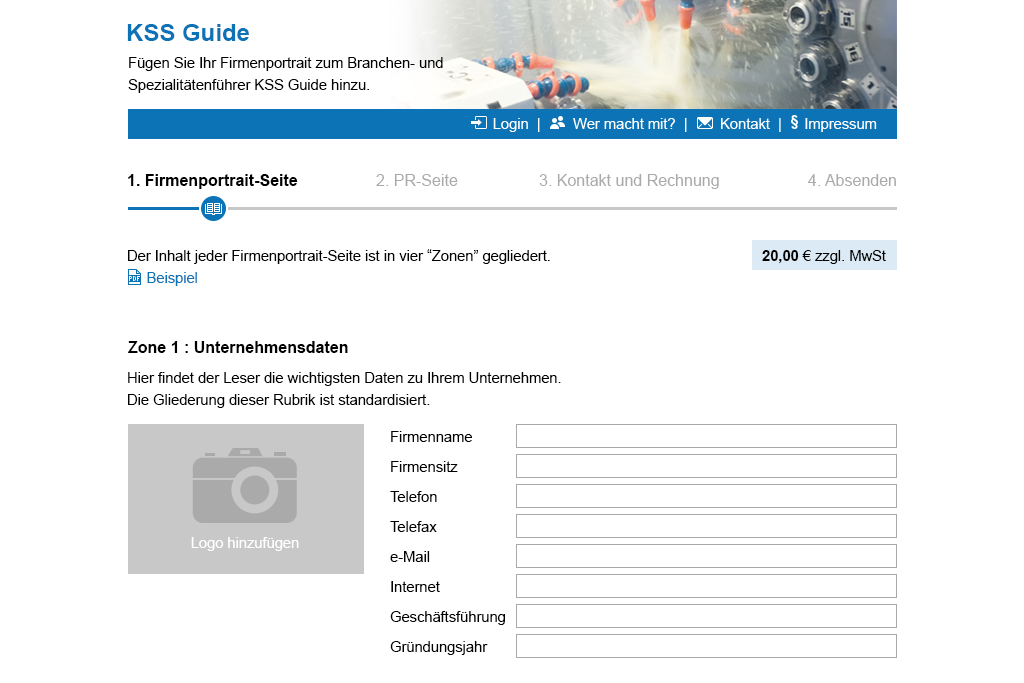Switch to 3. Kontakt und Rechnung step
This screenshot has width=1024, height=683.
click(628, 181)
